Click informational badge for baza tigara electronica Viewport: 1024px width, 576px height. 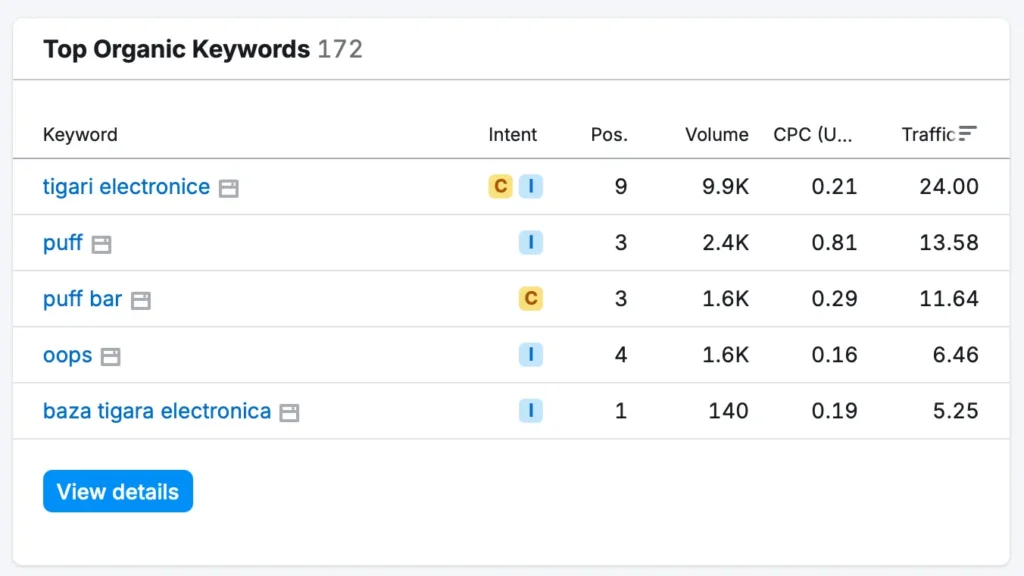tap(531, 411)
